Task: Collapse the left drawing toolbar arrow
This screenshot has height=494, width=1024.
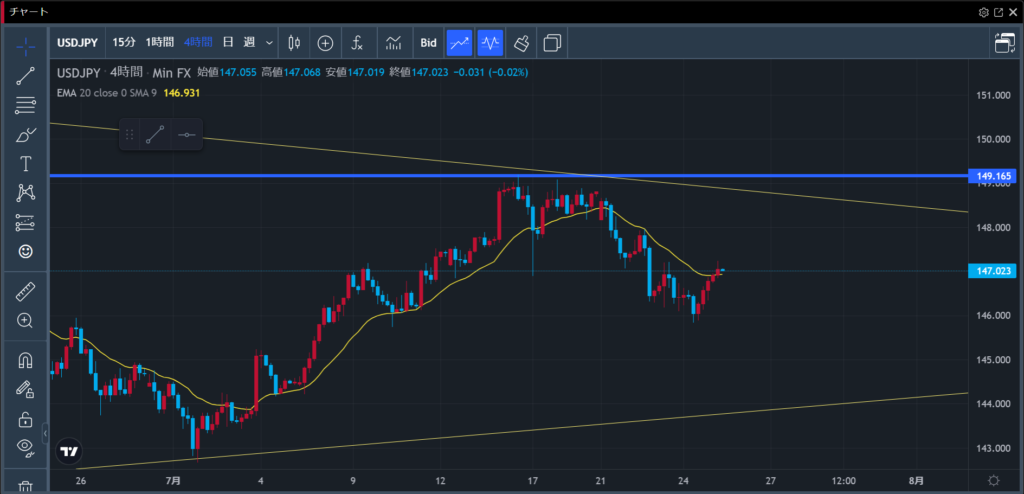Action: [x=45, y=433]
